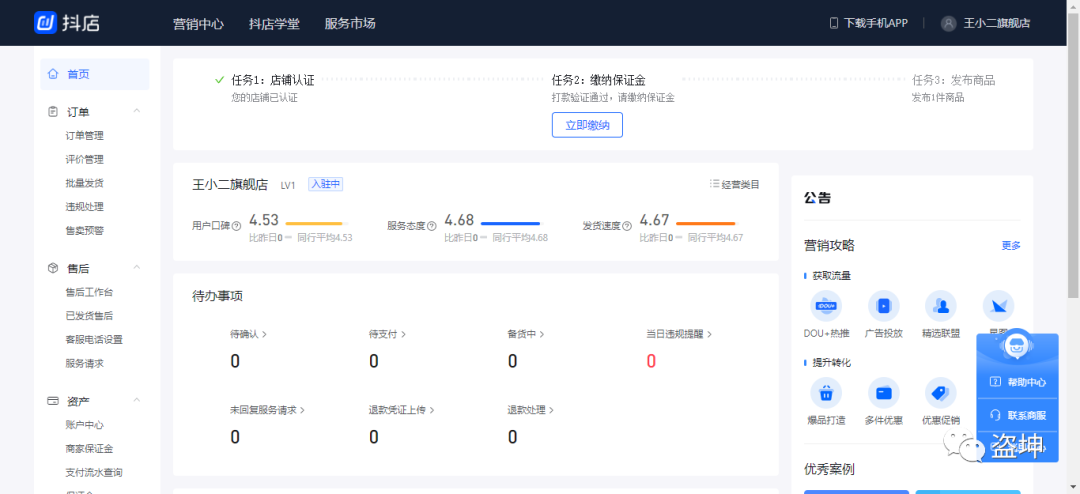Open the 优惠促销 tag icon
Image resolution: width=1080 pixels, height=494 pixels.
click(941, 393)
